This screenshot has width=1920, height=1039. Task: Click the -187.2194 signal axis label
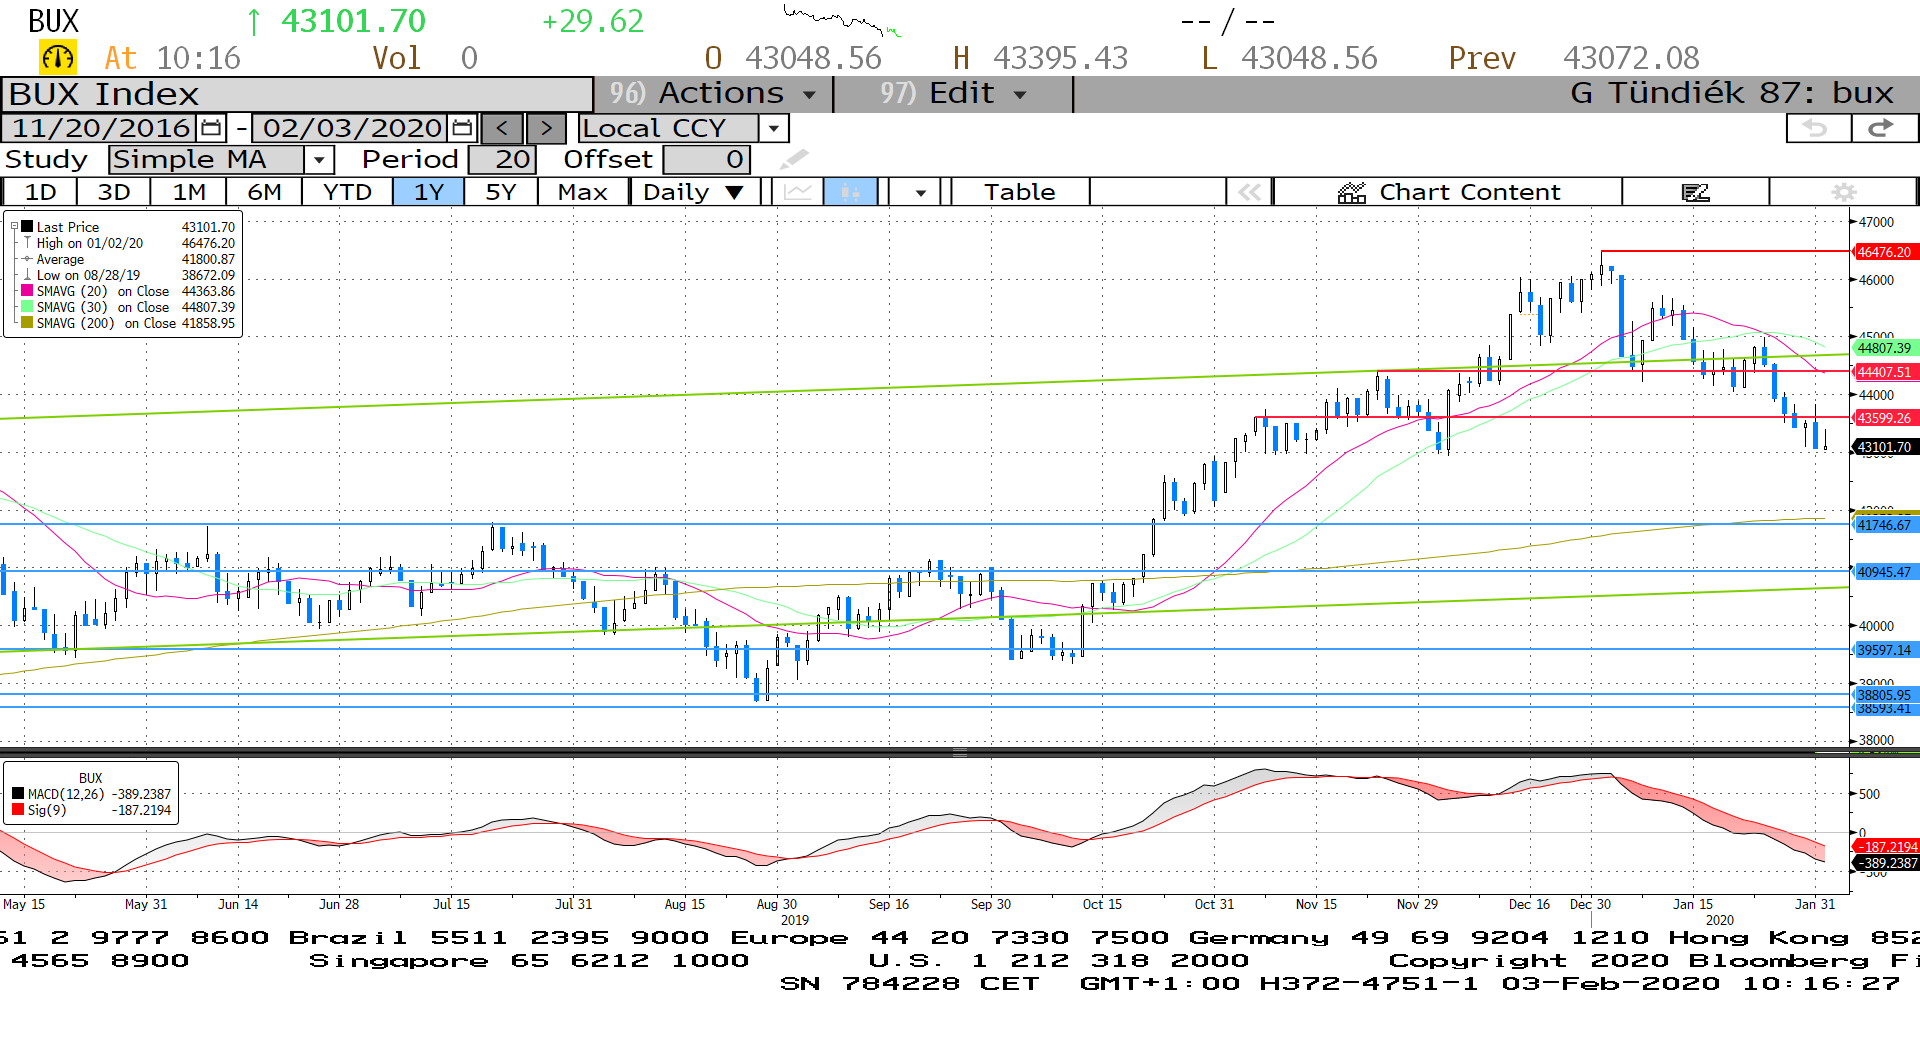1886,846
